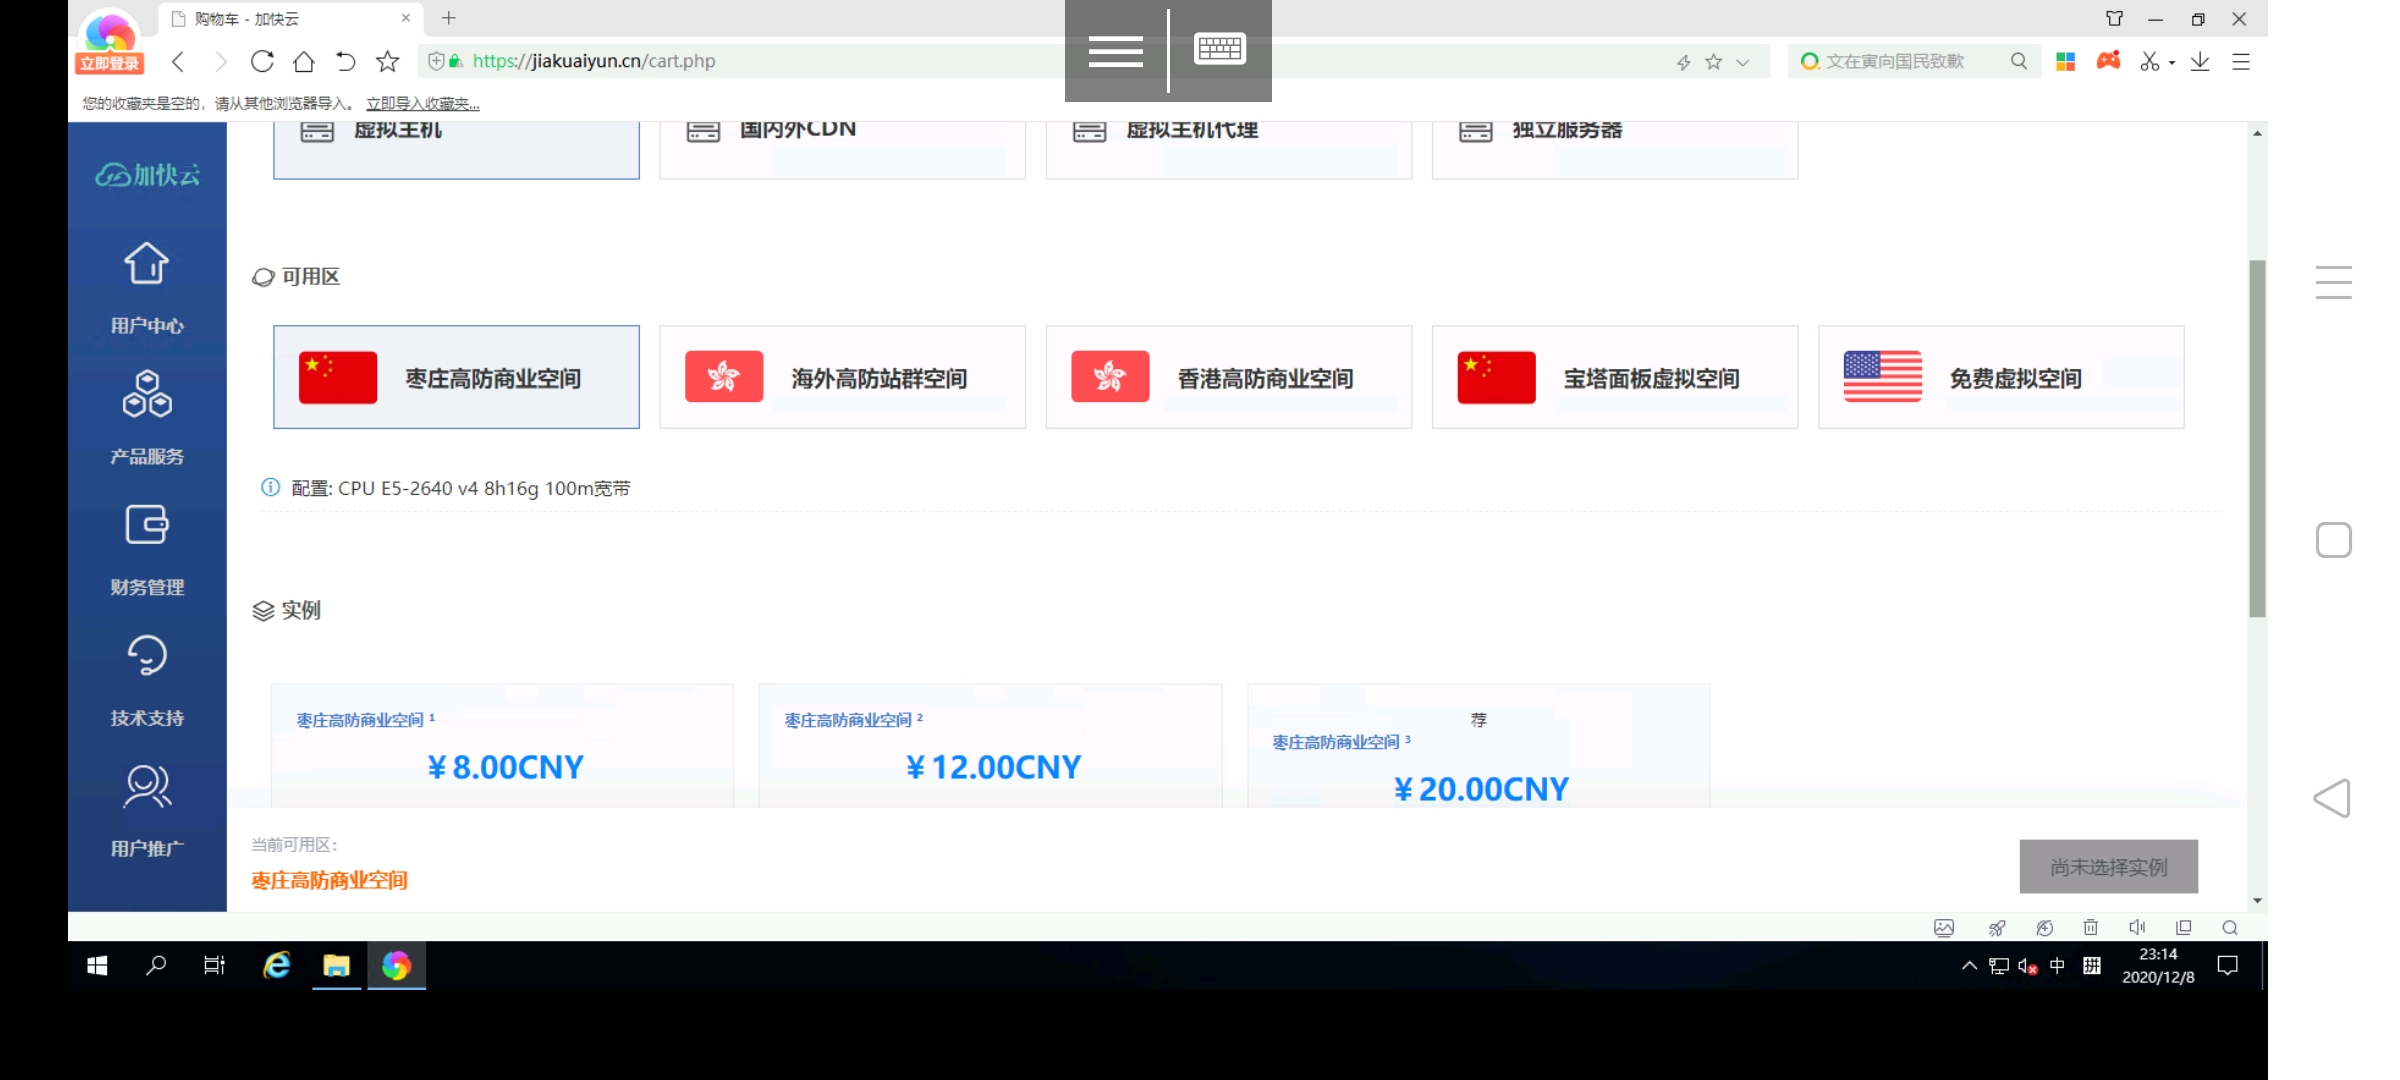Image resolution: width=2400 pixels, height=1080 pixels.
Task: Open the 用户中心 home icon in sidebar
Action: (146, 264)
